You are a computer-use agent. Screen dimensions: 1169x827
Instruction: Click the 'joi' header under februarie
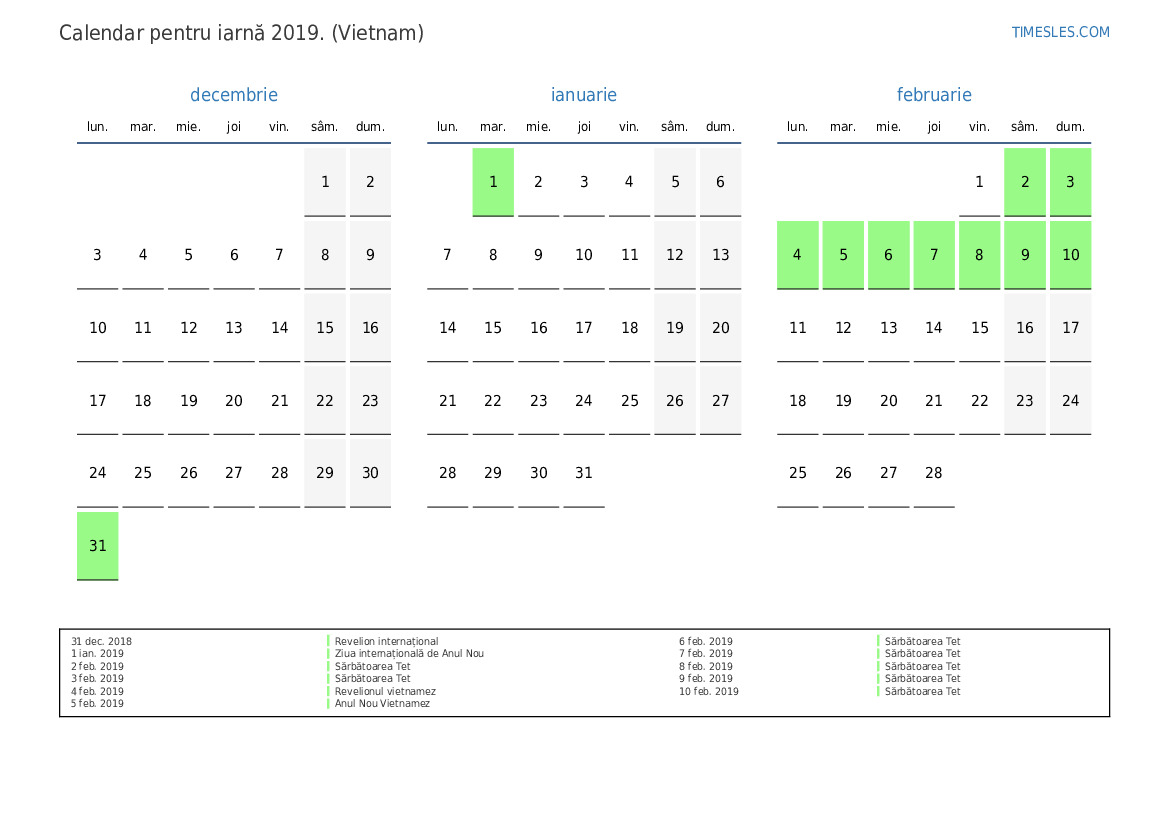click(x=934, y=127)
